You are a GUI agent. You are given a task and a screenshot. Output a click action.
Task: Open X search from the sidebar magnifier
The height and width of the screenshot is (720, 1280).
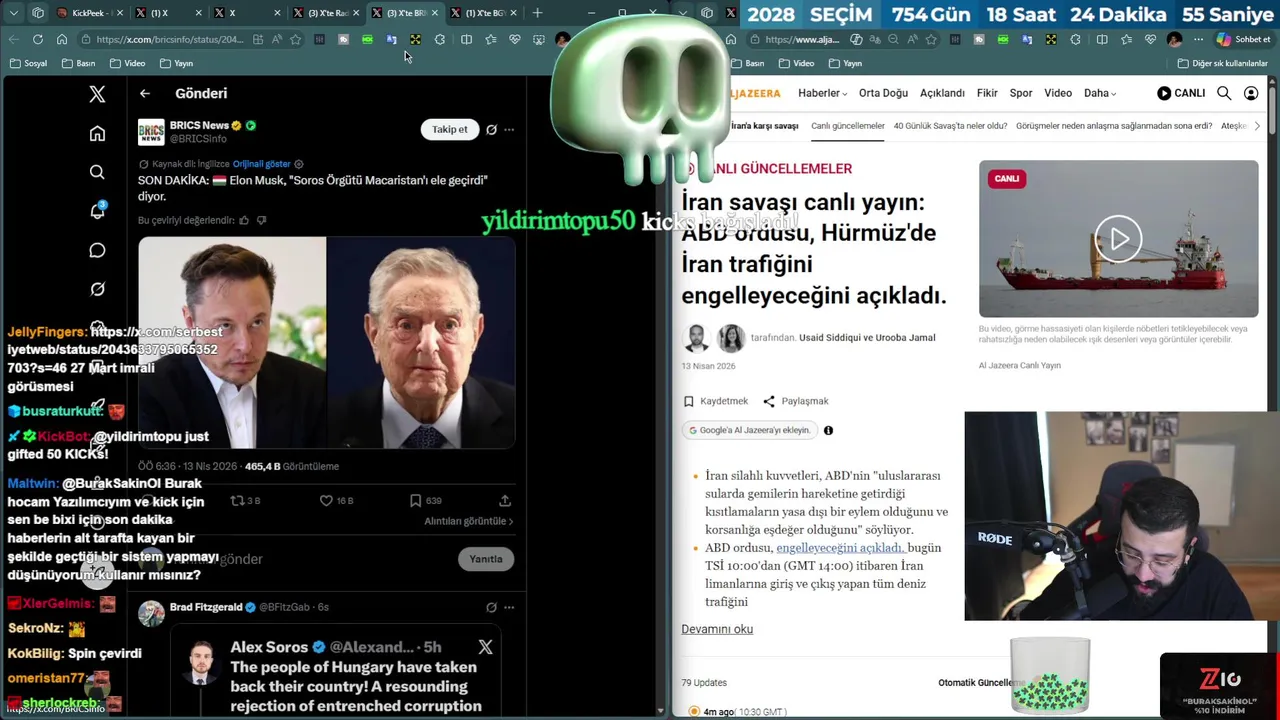pos(97,172)
